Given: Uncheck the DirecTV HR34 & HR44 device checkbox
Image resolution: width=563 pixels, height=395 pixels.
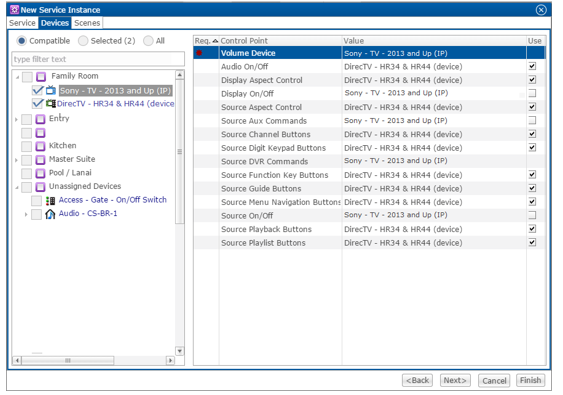Looking at the screenshot, I should pos(37,104).
